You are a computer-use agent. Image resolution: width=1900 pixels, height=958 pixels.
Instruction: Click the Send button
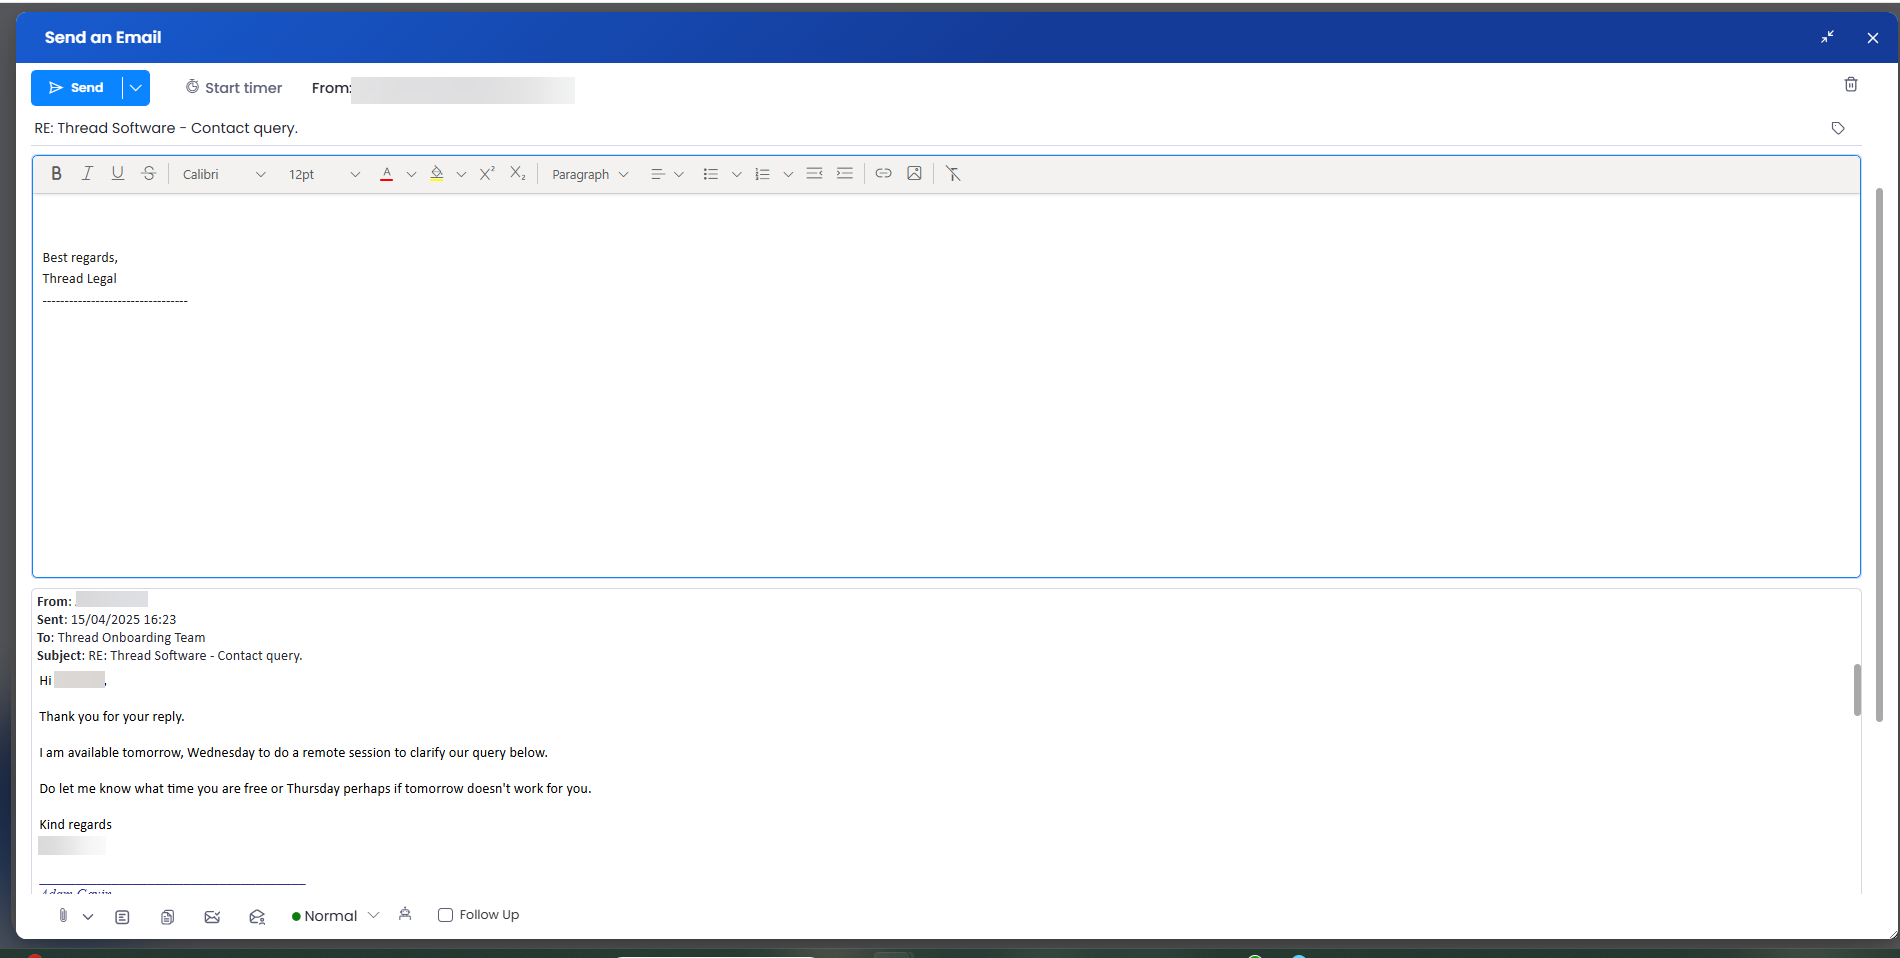[77, 88]
